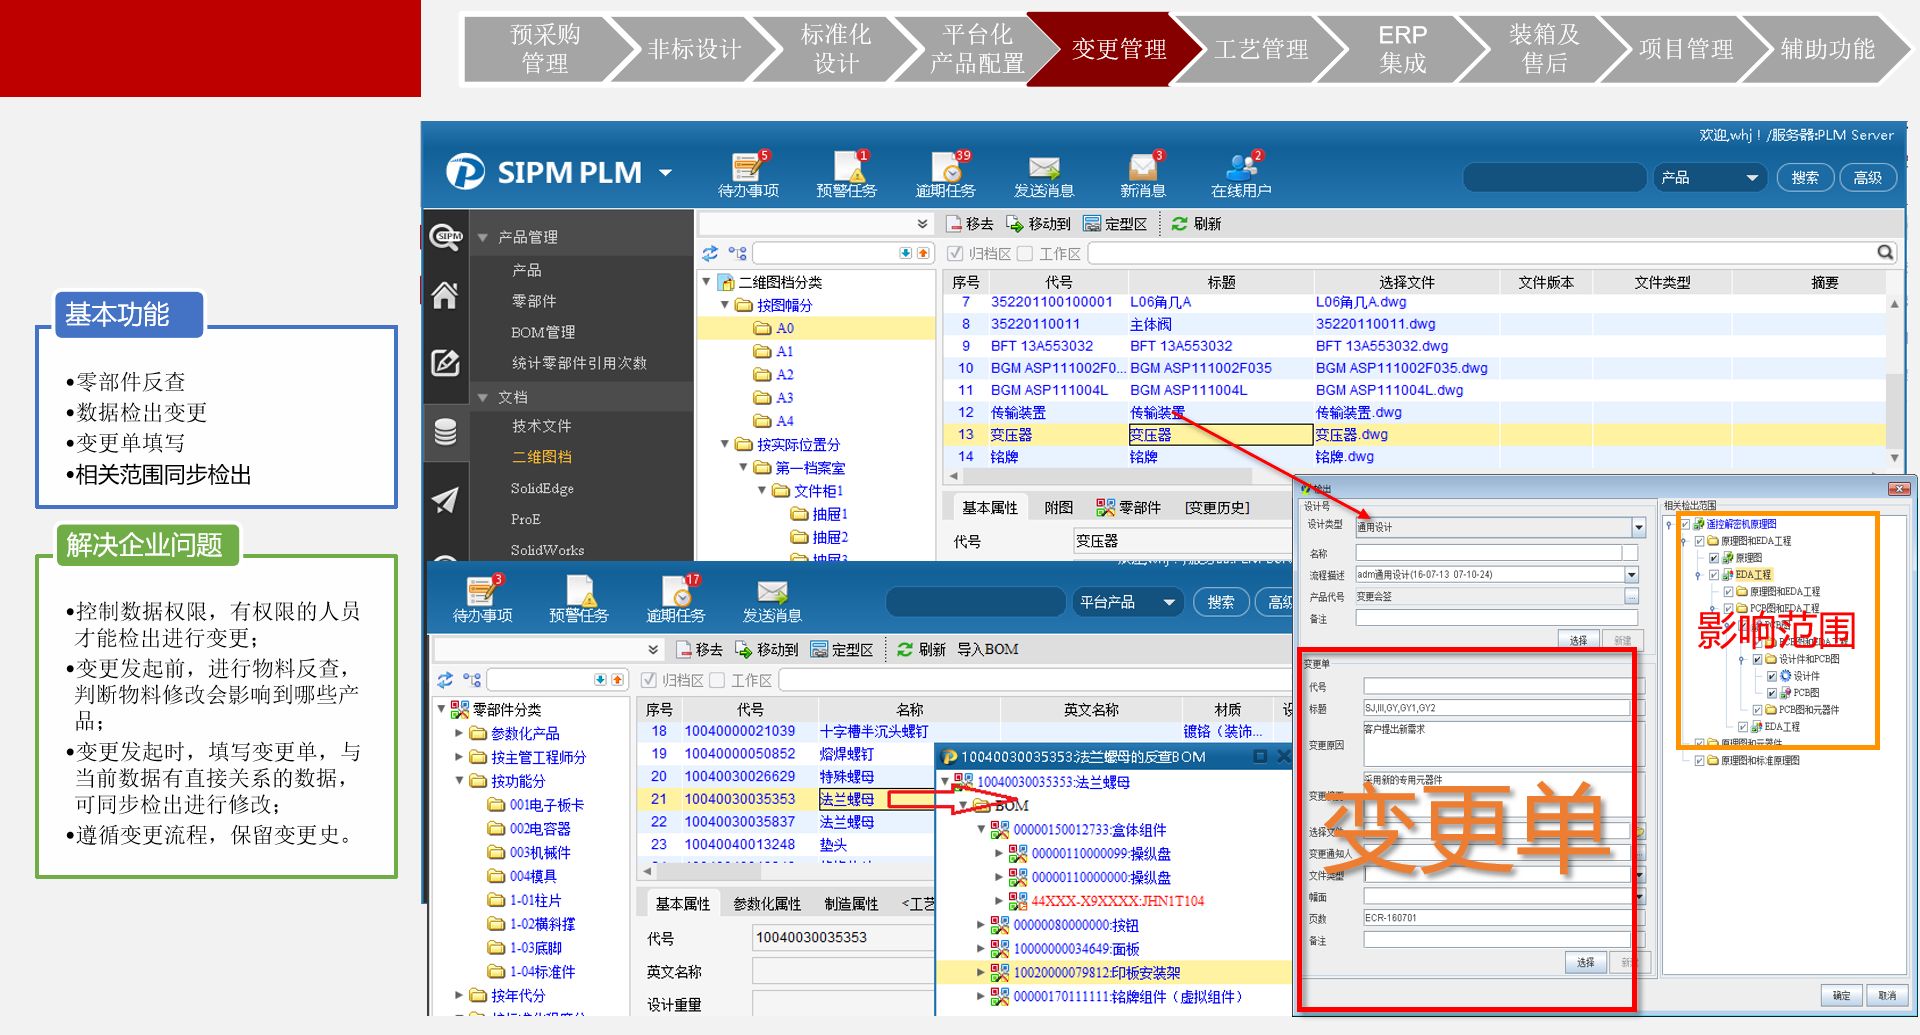View 在线用户 online users icon
Viewport: 1920px width, 1035px height.
coord(1240,170)
